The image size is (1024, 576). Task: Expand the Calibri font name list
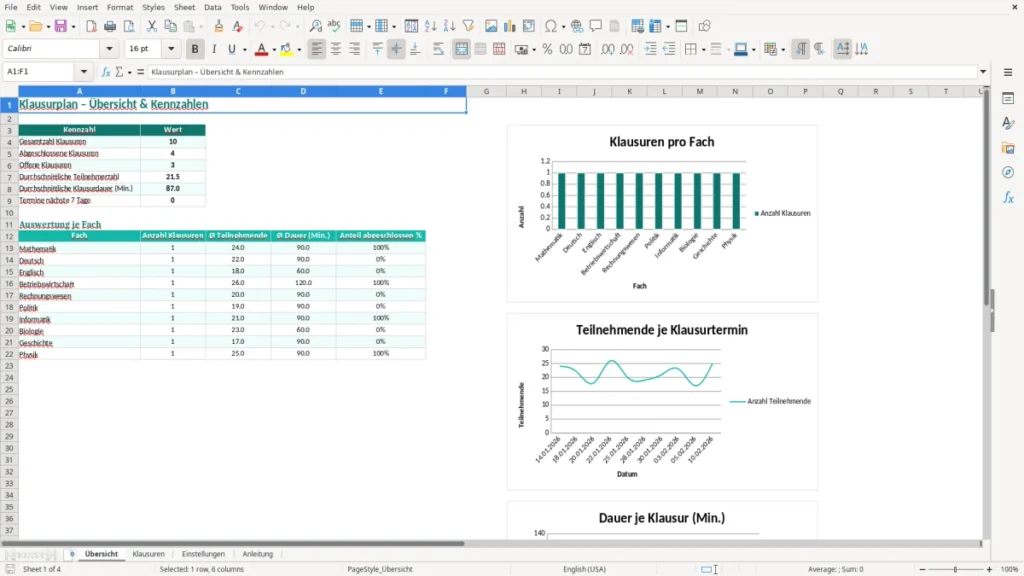(x=109, y=49)
